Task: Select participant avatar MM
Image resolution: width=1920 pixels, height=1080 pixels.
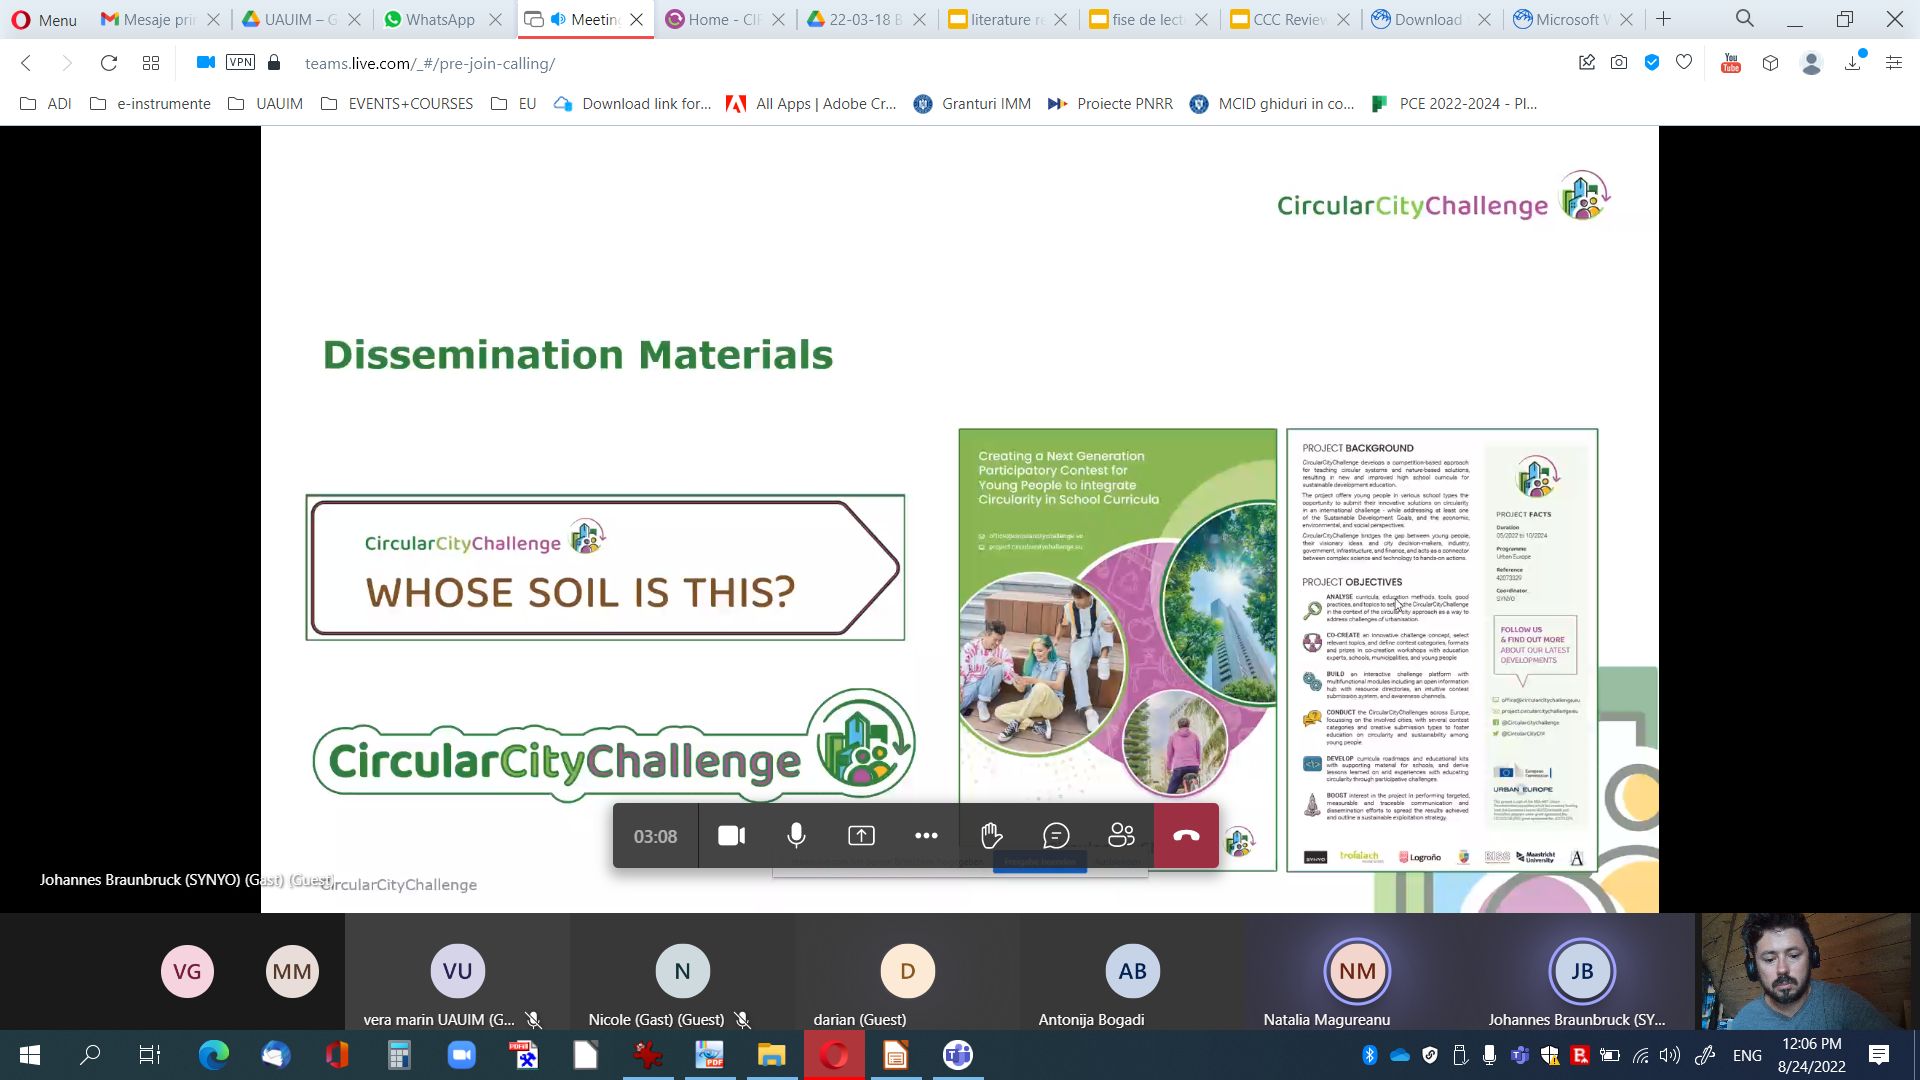Action: pyautogui.click(x=292, y=971)
